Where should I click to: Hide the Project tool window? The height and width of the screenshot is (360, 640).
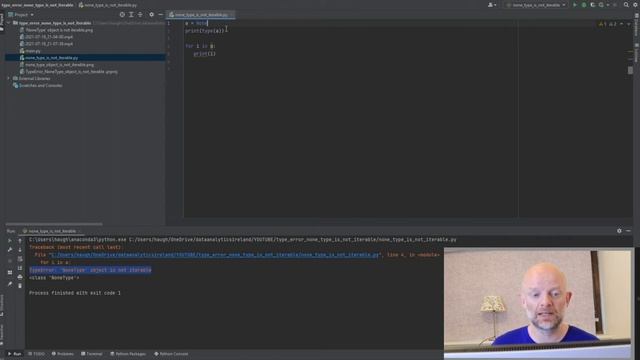(x=160, y=14)
